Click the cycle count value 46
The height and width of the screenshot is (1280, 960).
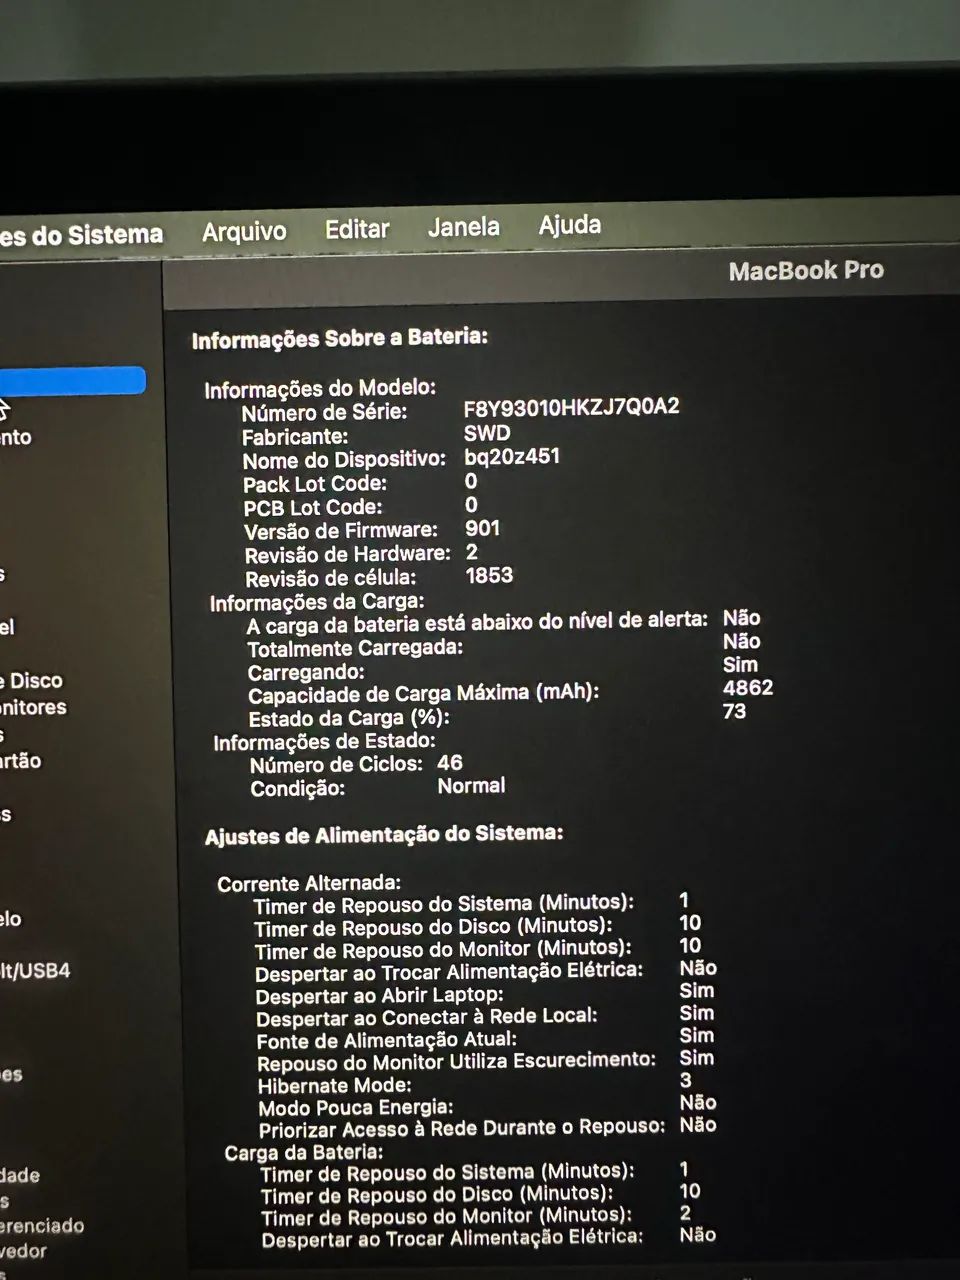[x=450, y=763]
